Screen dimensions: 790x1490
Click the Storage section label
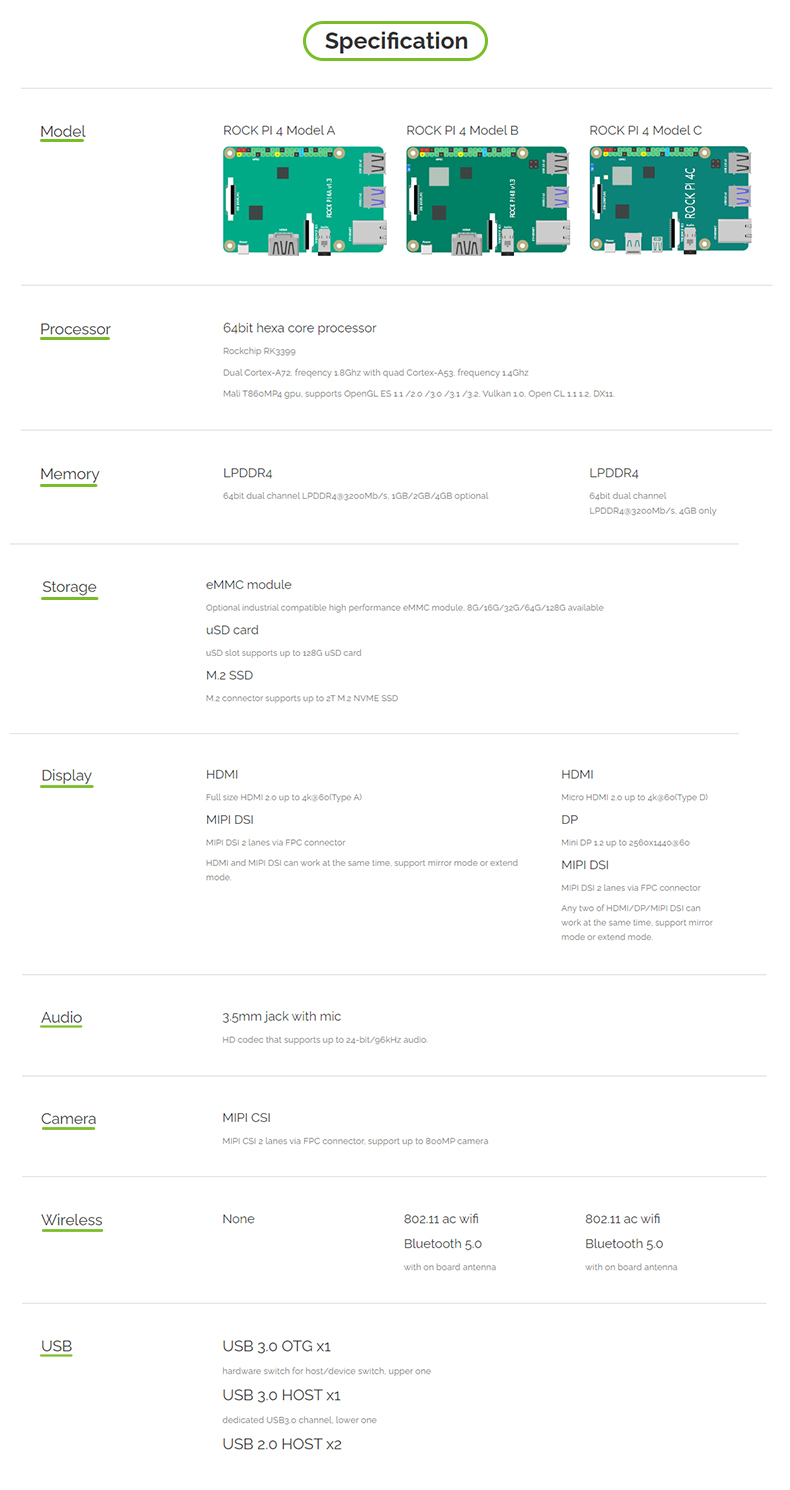pyautogui.click(x=70, y=587)
